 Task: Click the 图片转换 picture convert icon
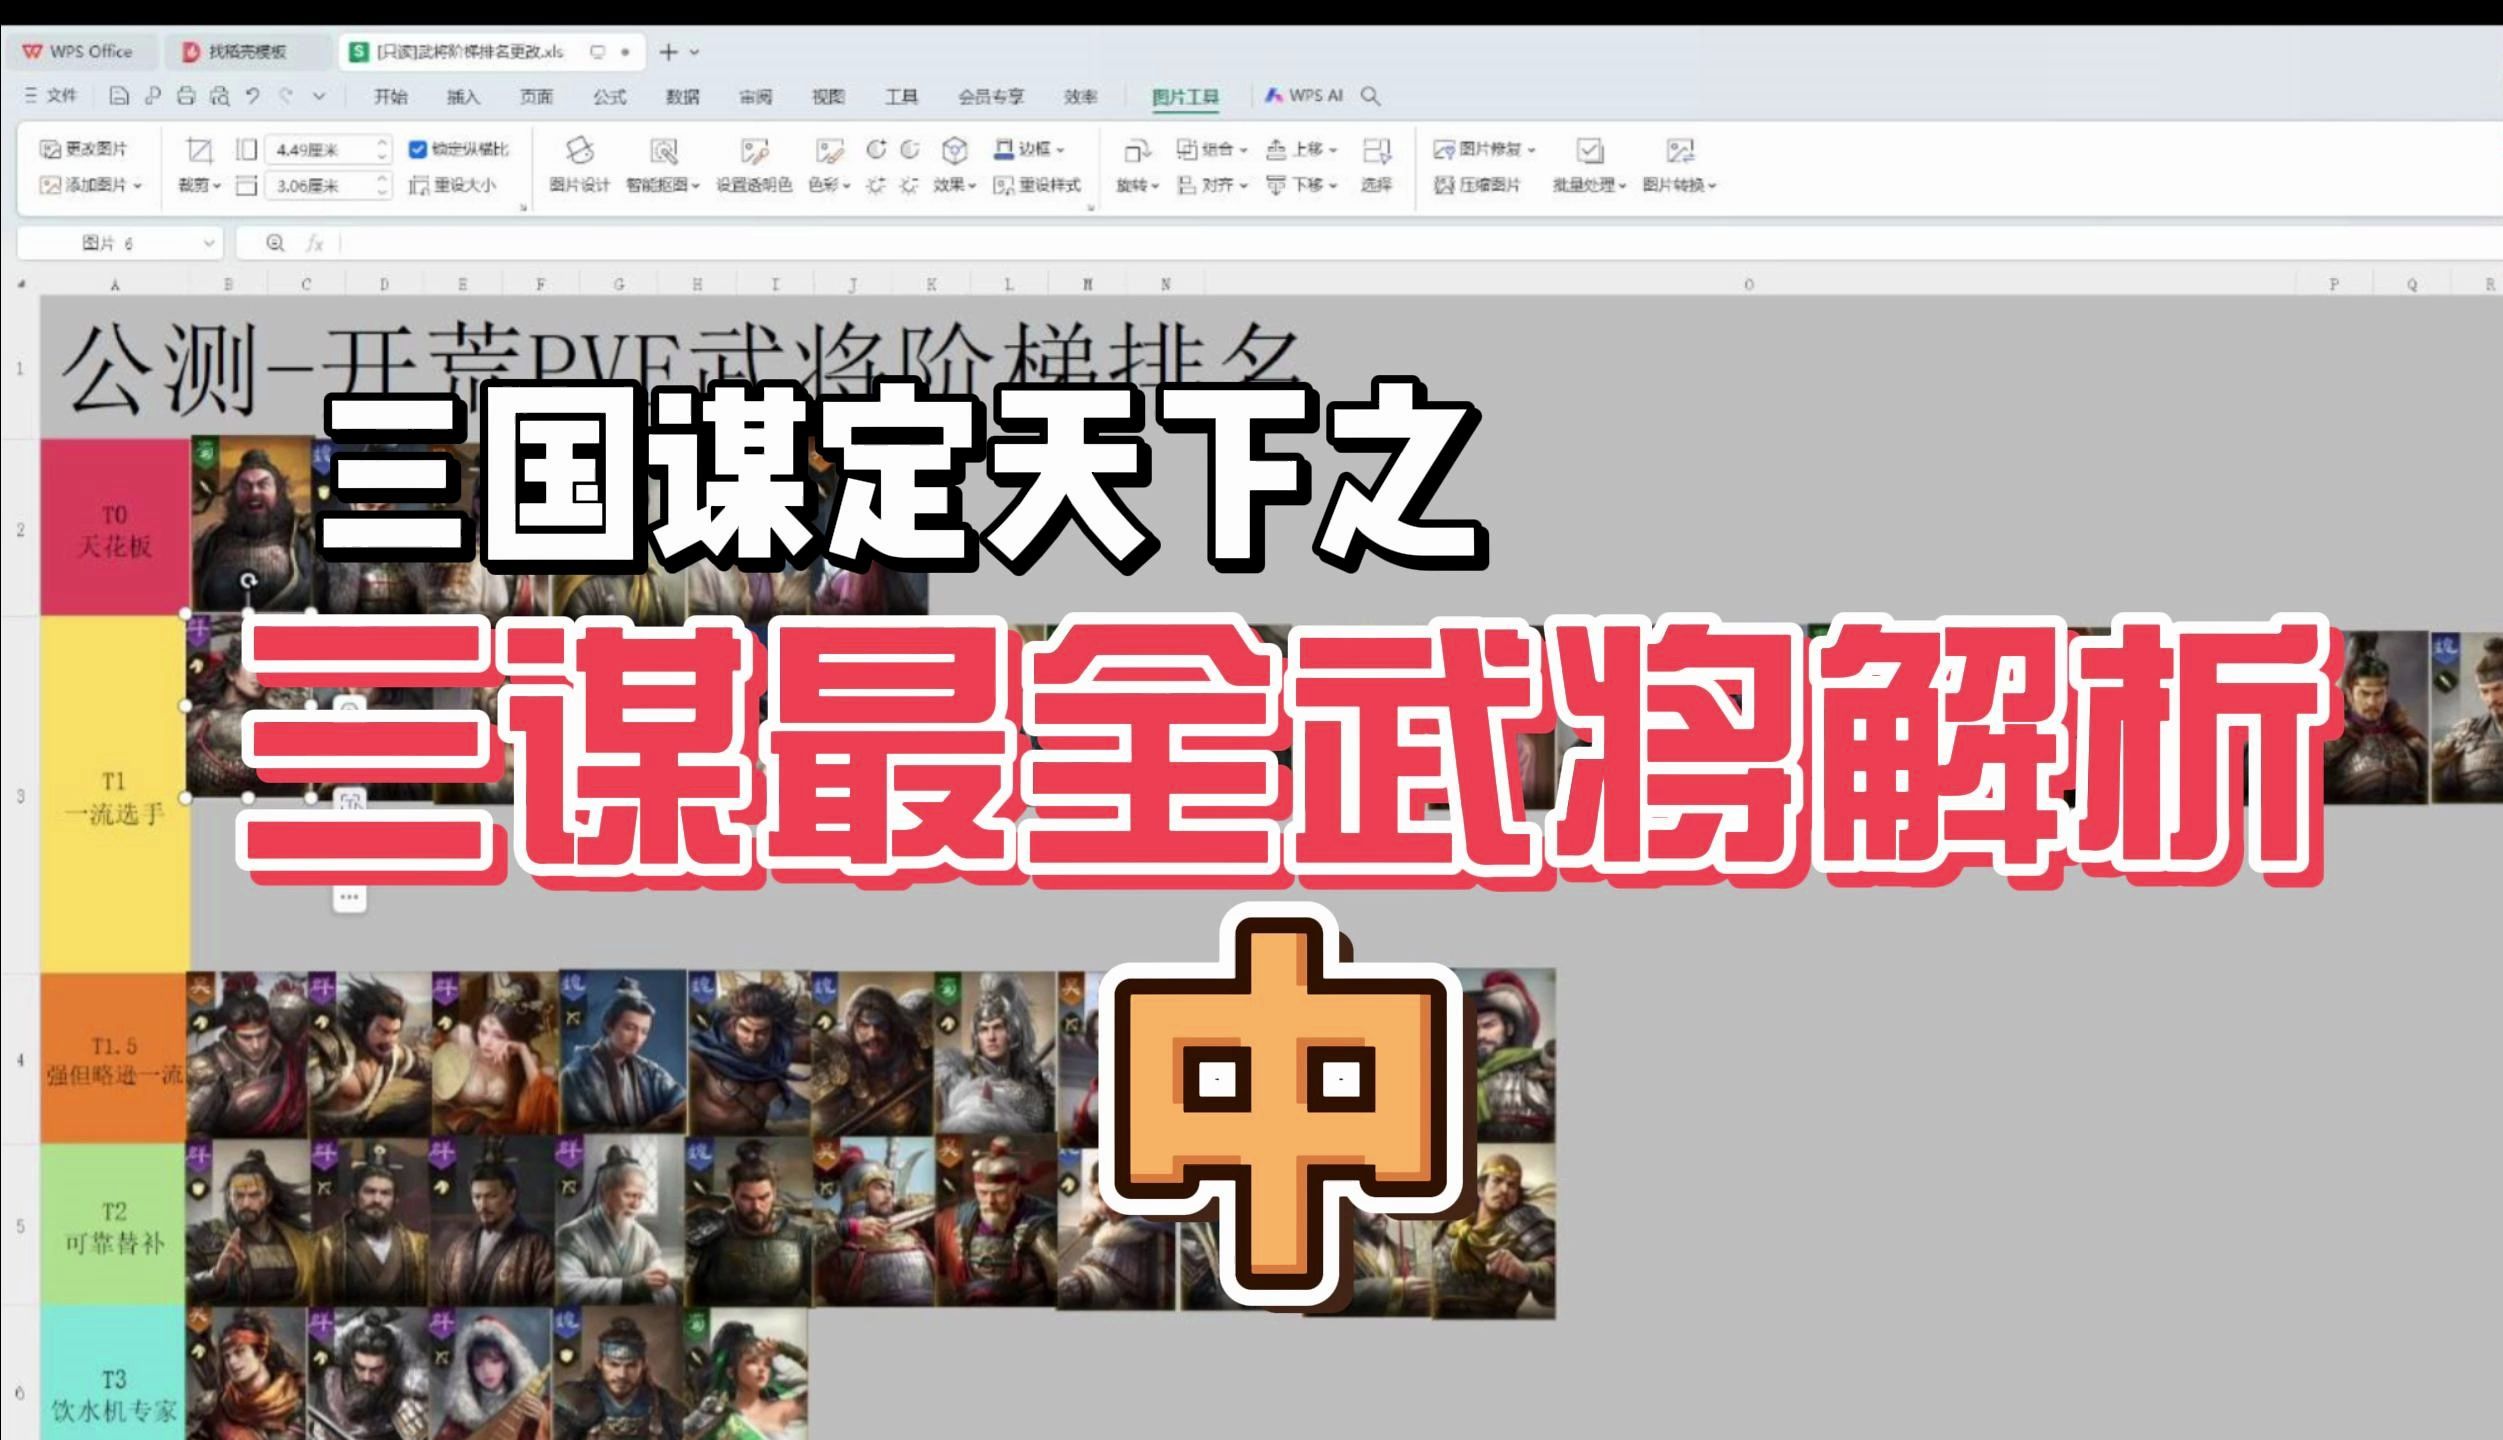pos(1680,151)
